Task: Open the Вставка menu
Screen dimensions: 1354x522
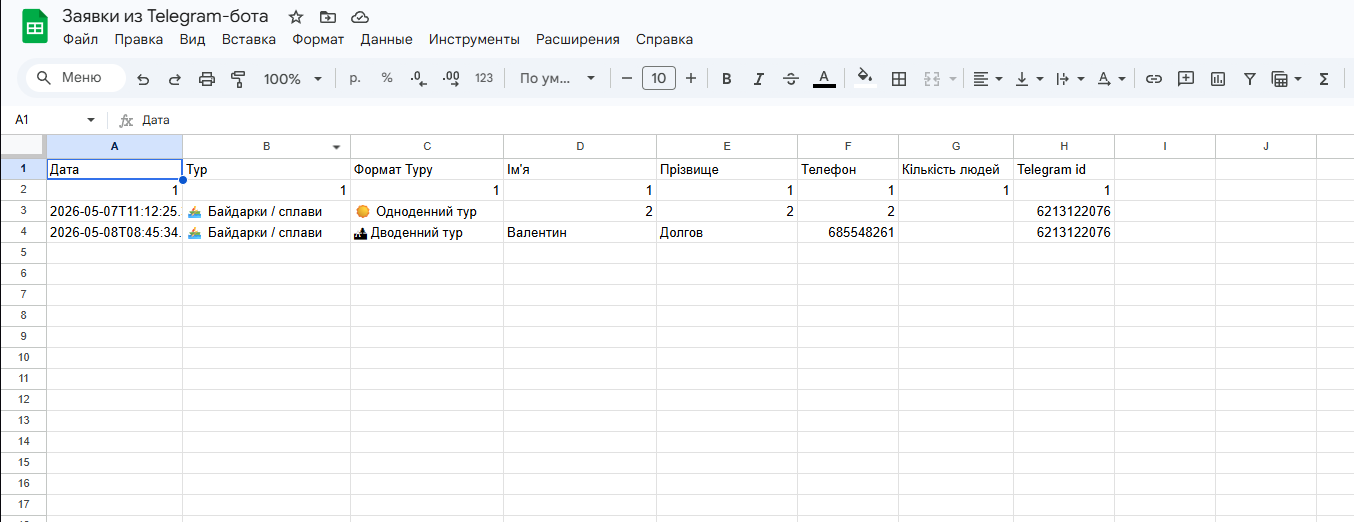Action: [x=249, y=39]
